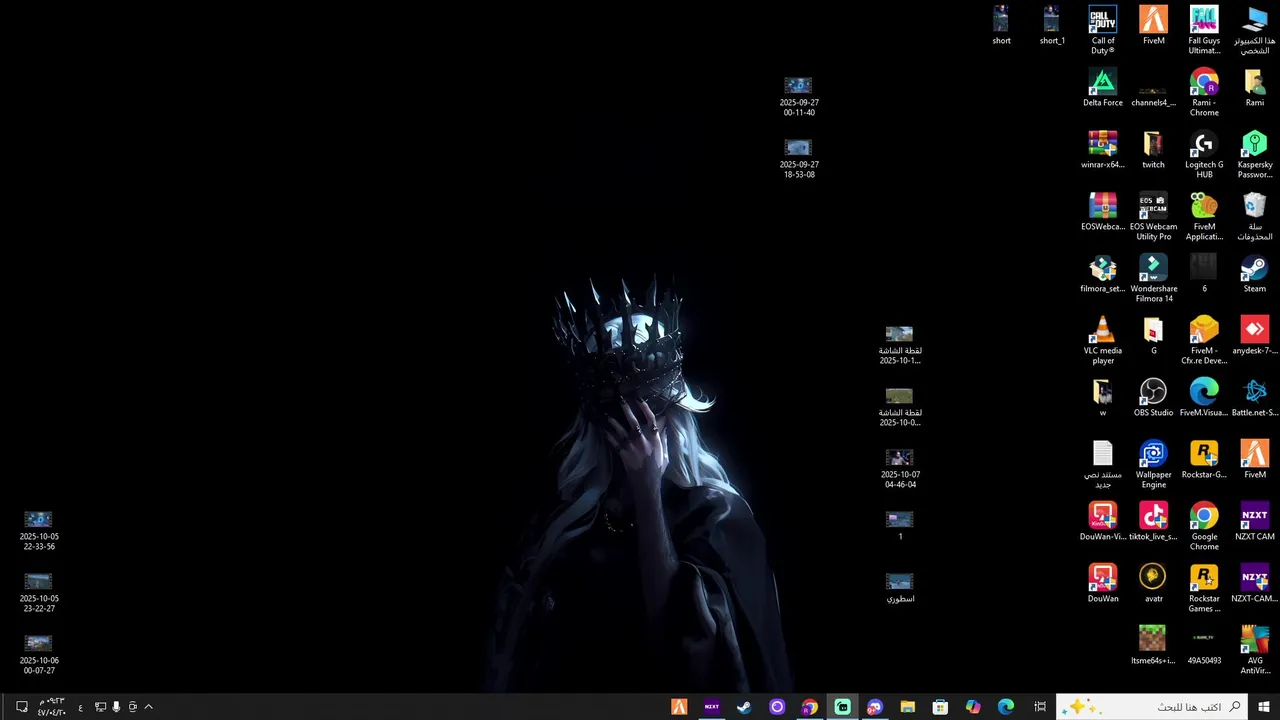Select the Google Chrome desktop shortcut

click(1204, 526)
